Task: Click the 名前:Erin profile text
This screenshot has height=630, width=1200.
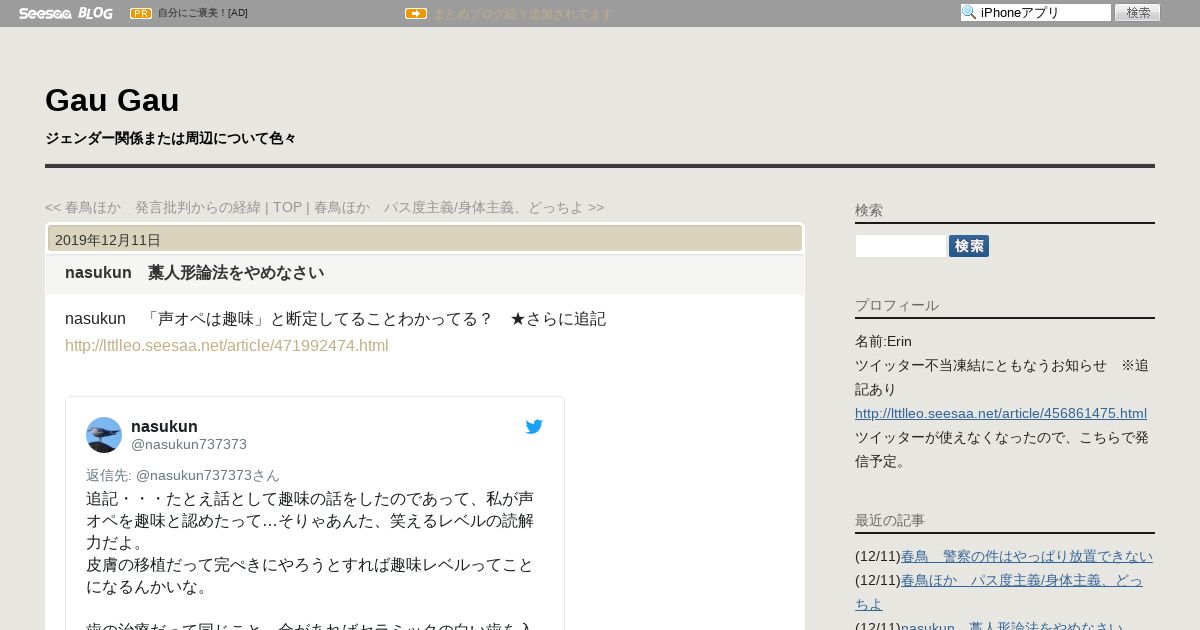Action: point(883,341)
